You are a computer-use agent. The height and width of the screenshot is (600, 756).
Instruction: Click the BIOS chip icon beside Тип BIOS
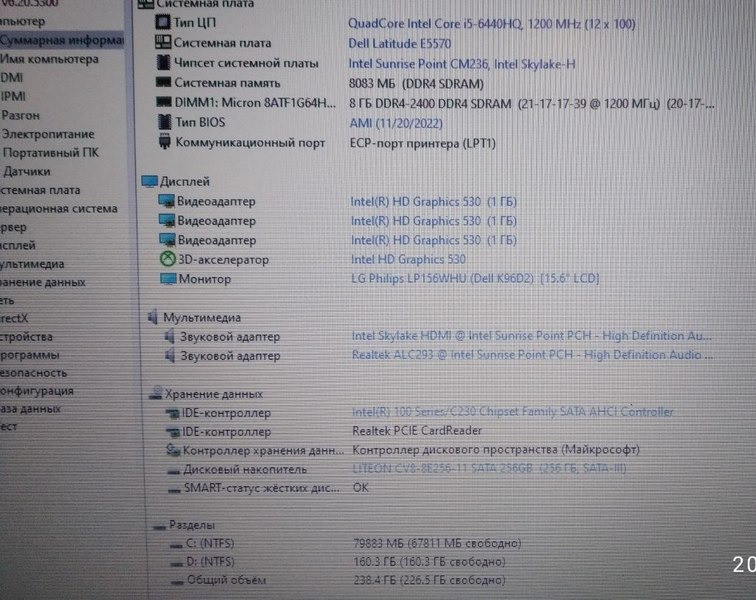tap(164, 122)
